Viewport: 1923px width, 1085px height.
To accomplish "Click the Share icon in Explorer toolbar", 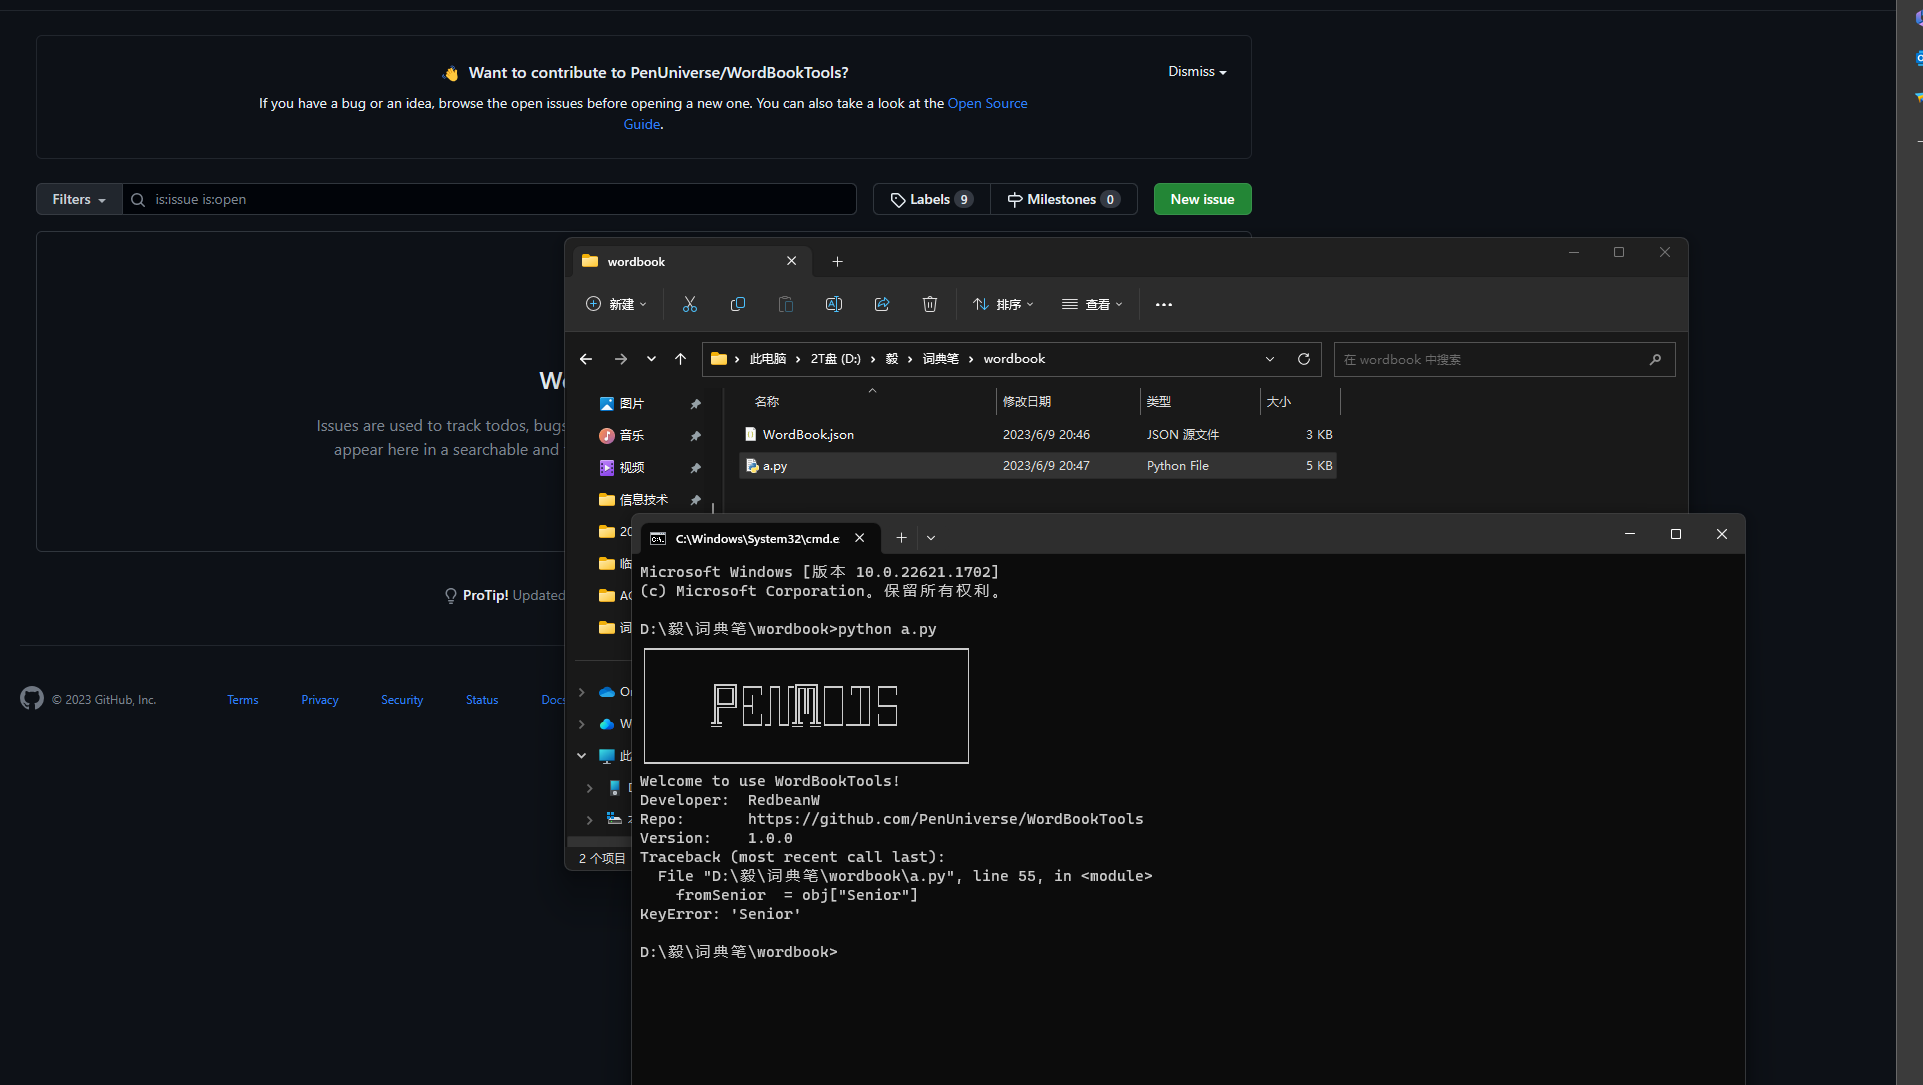I will (x=881, y=304).
